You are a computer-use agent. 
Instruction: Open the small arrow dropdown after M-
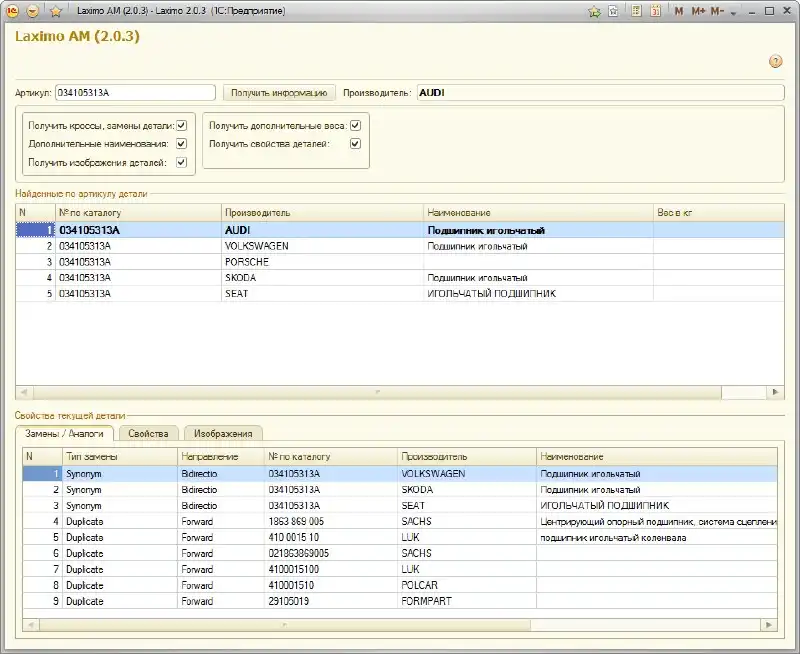click(733, 12)
